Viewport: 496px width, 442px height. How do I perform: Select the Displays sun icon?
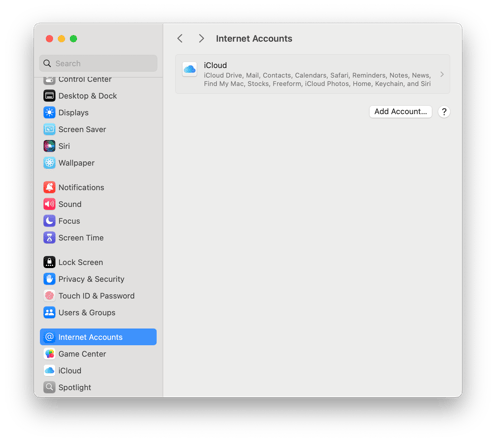tap(49, 113)
